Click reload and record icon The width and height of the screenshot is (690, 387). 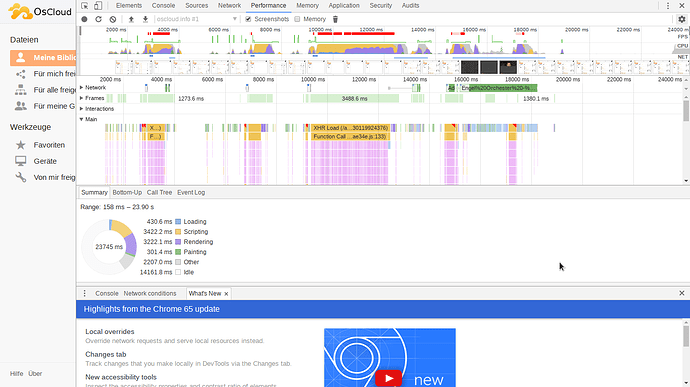pos(99,19)
